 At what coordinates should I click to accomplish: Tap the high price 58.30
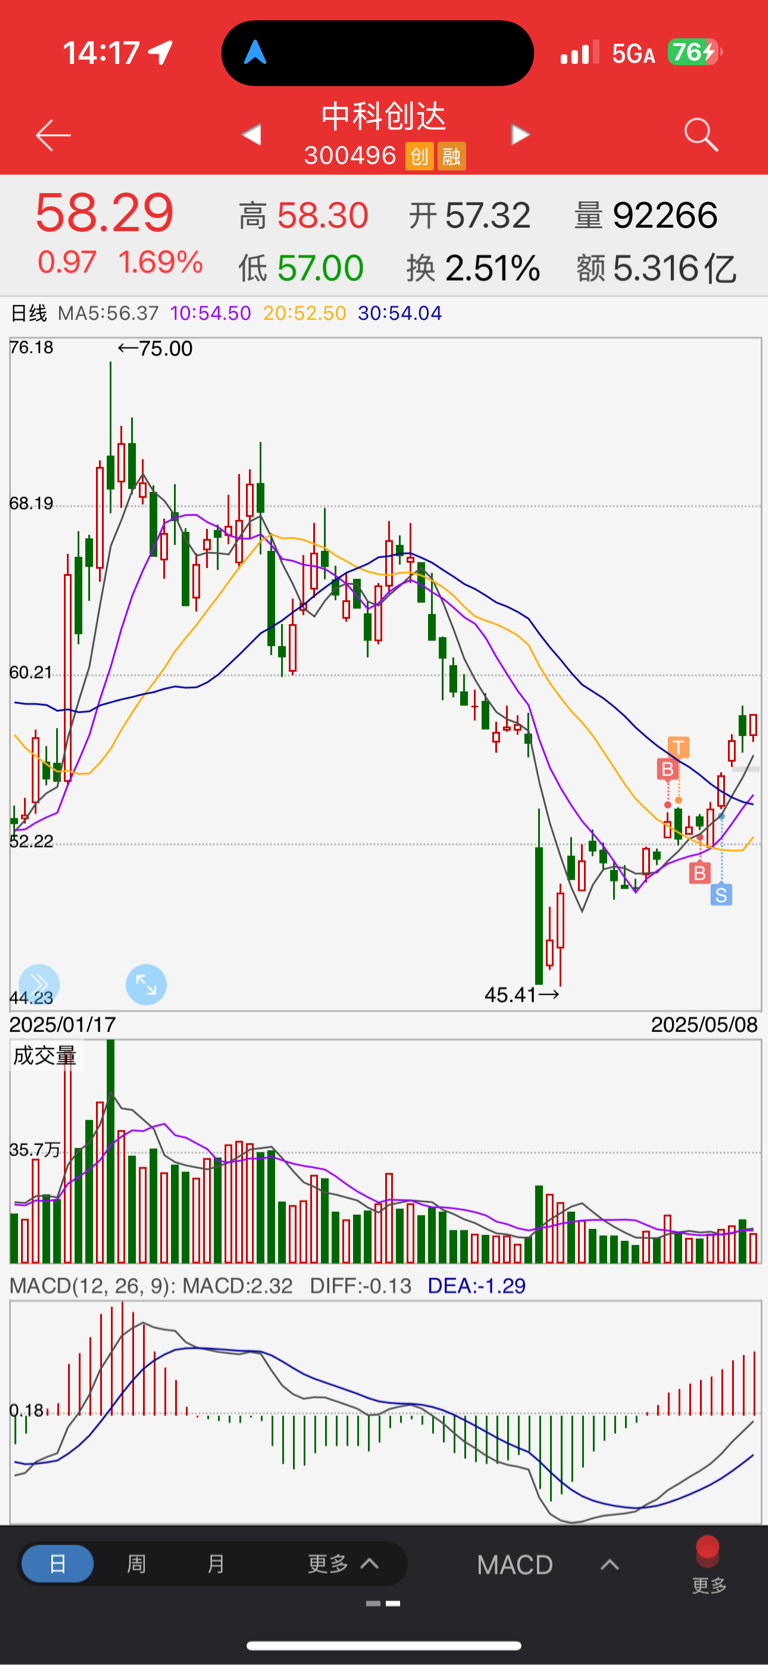tap(323, 215)
